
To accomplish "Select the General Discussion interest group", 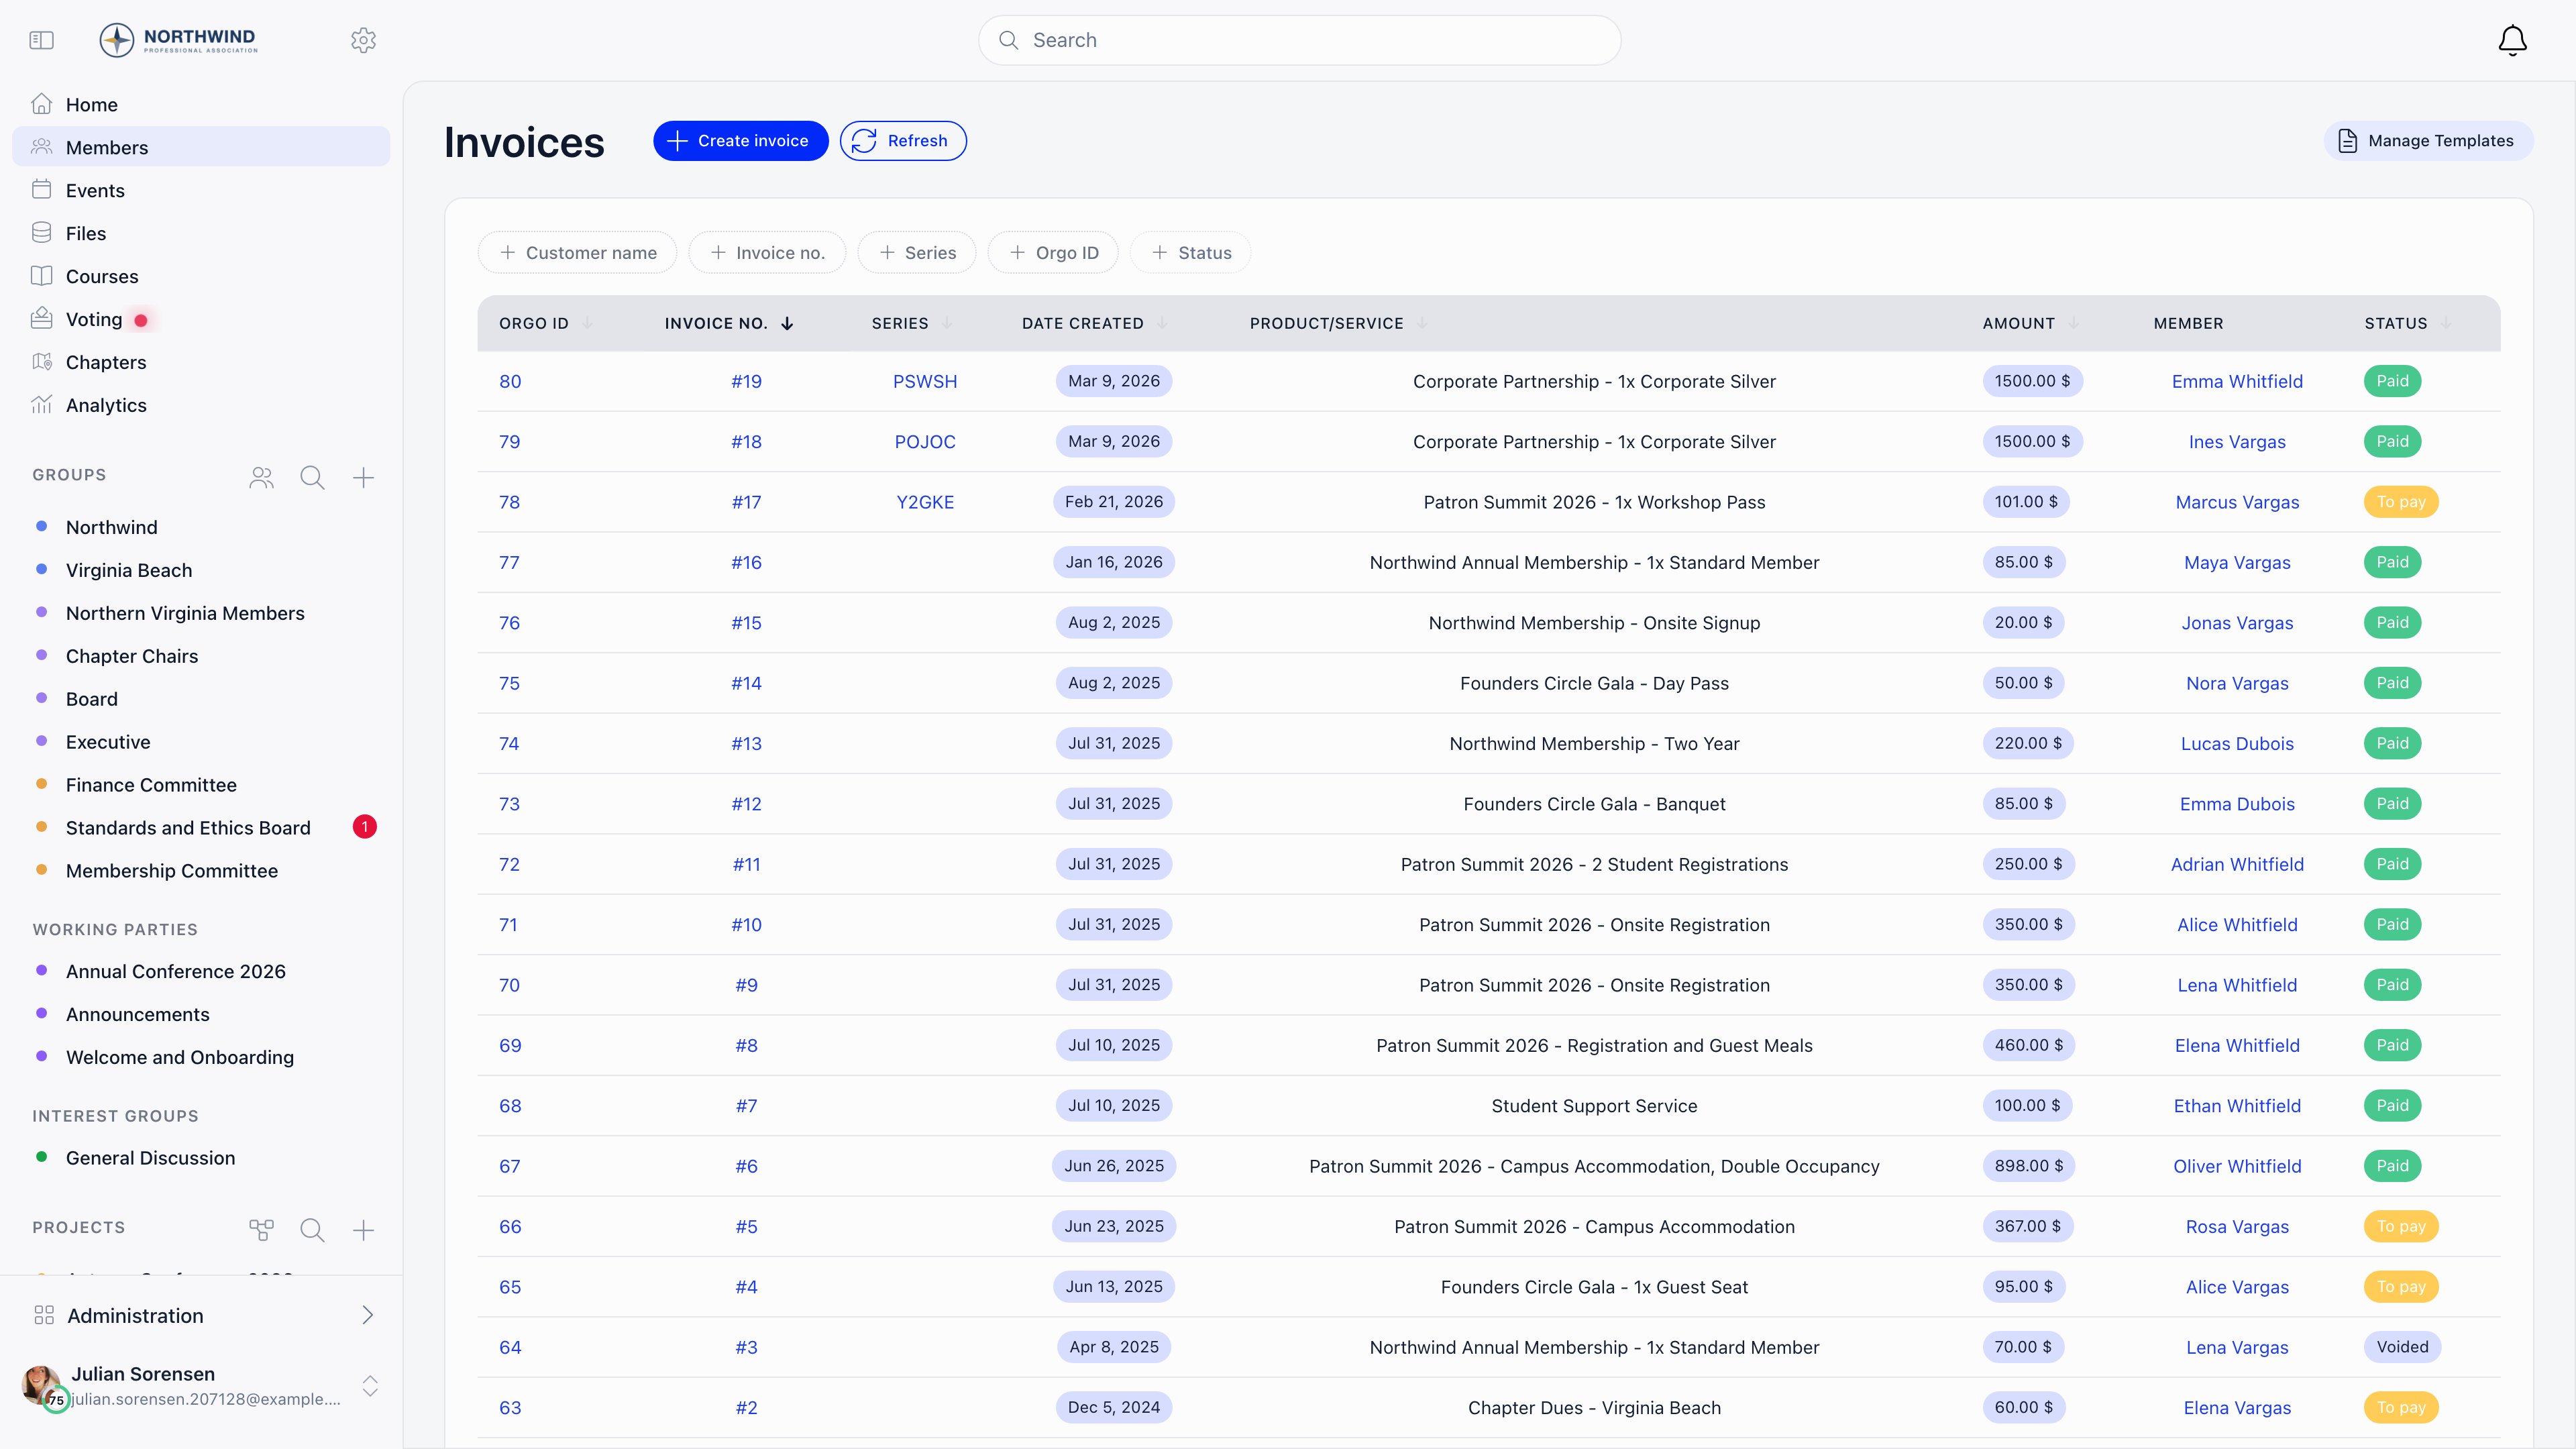I will click(x=150, y=1158).
